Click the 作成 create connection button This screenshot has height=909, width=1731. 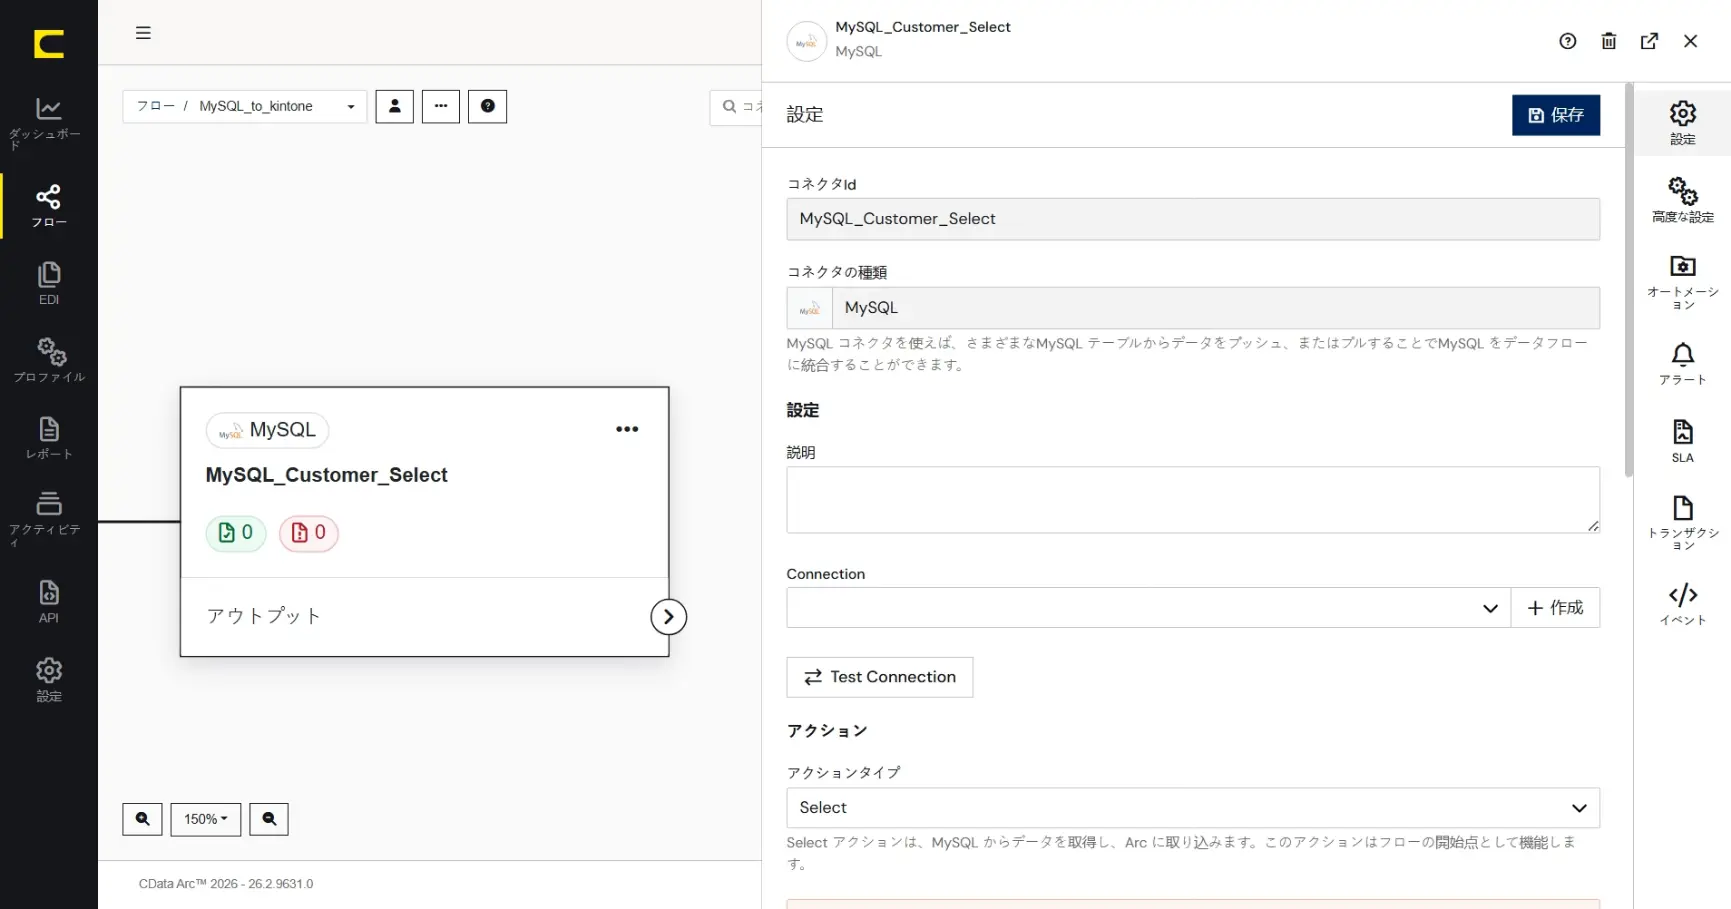pos(1555,608)
